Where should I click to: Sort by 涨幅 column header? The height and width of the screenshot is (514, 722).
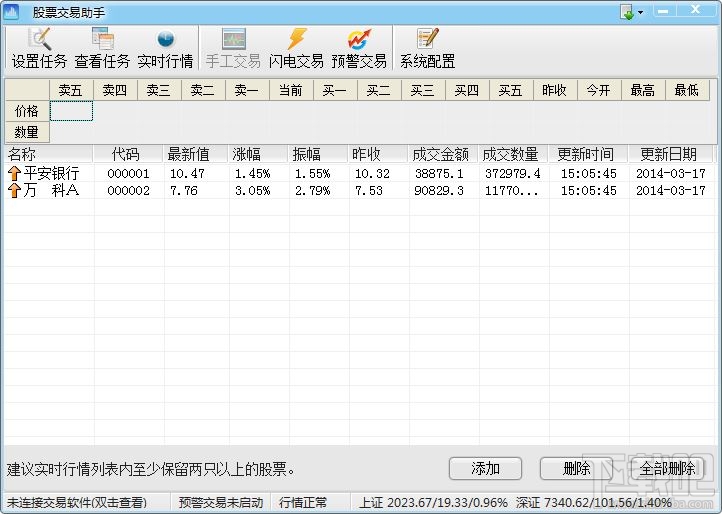click(x=258, y=154)
